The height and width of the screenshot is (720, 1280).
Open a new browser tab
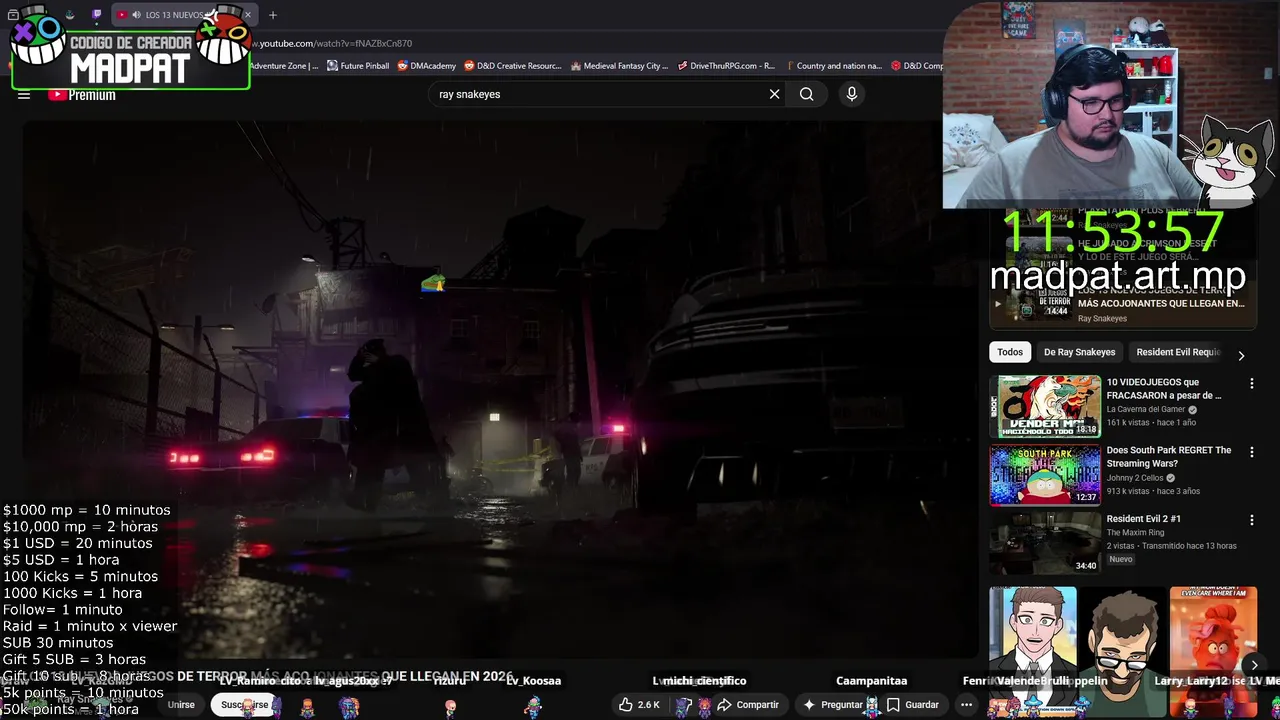pyautogui.click(x=272, y=15)
